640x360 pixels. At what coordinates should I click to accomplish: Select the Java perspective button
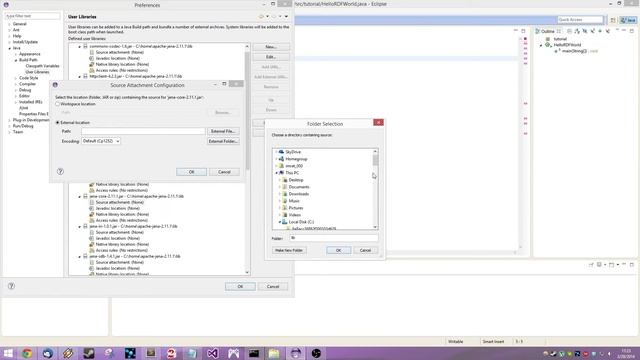629,20
